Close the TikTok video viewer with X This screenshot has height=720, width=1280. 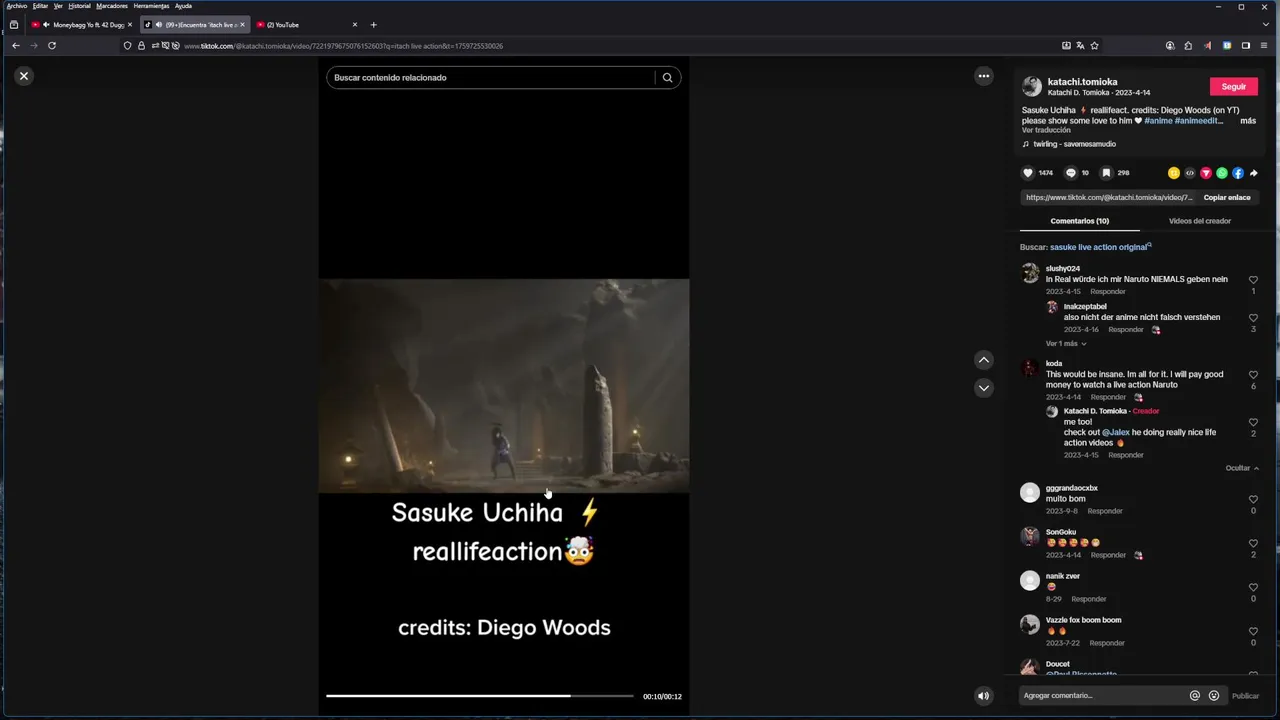[24, 76]
